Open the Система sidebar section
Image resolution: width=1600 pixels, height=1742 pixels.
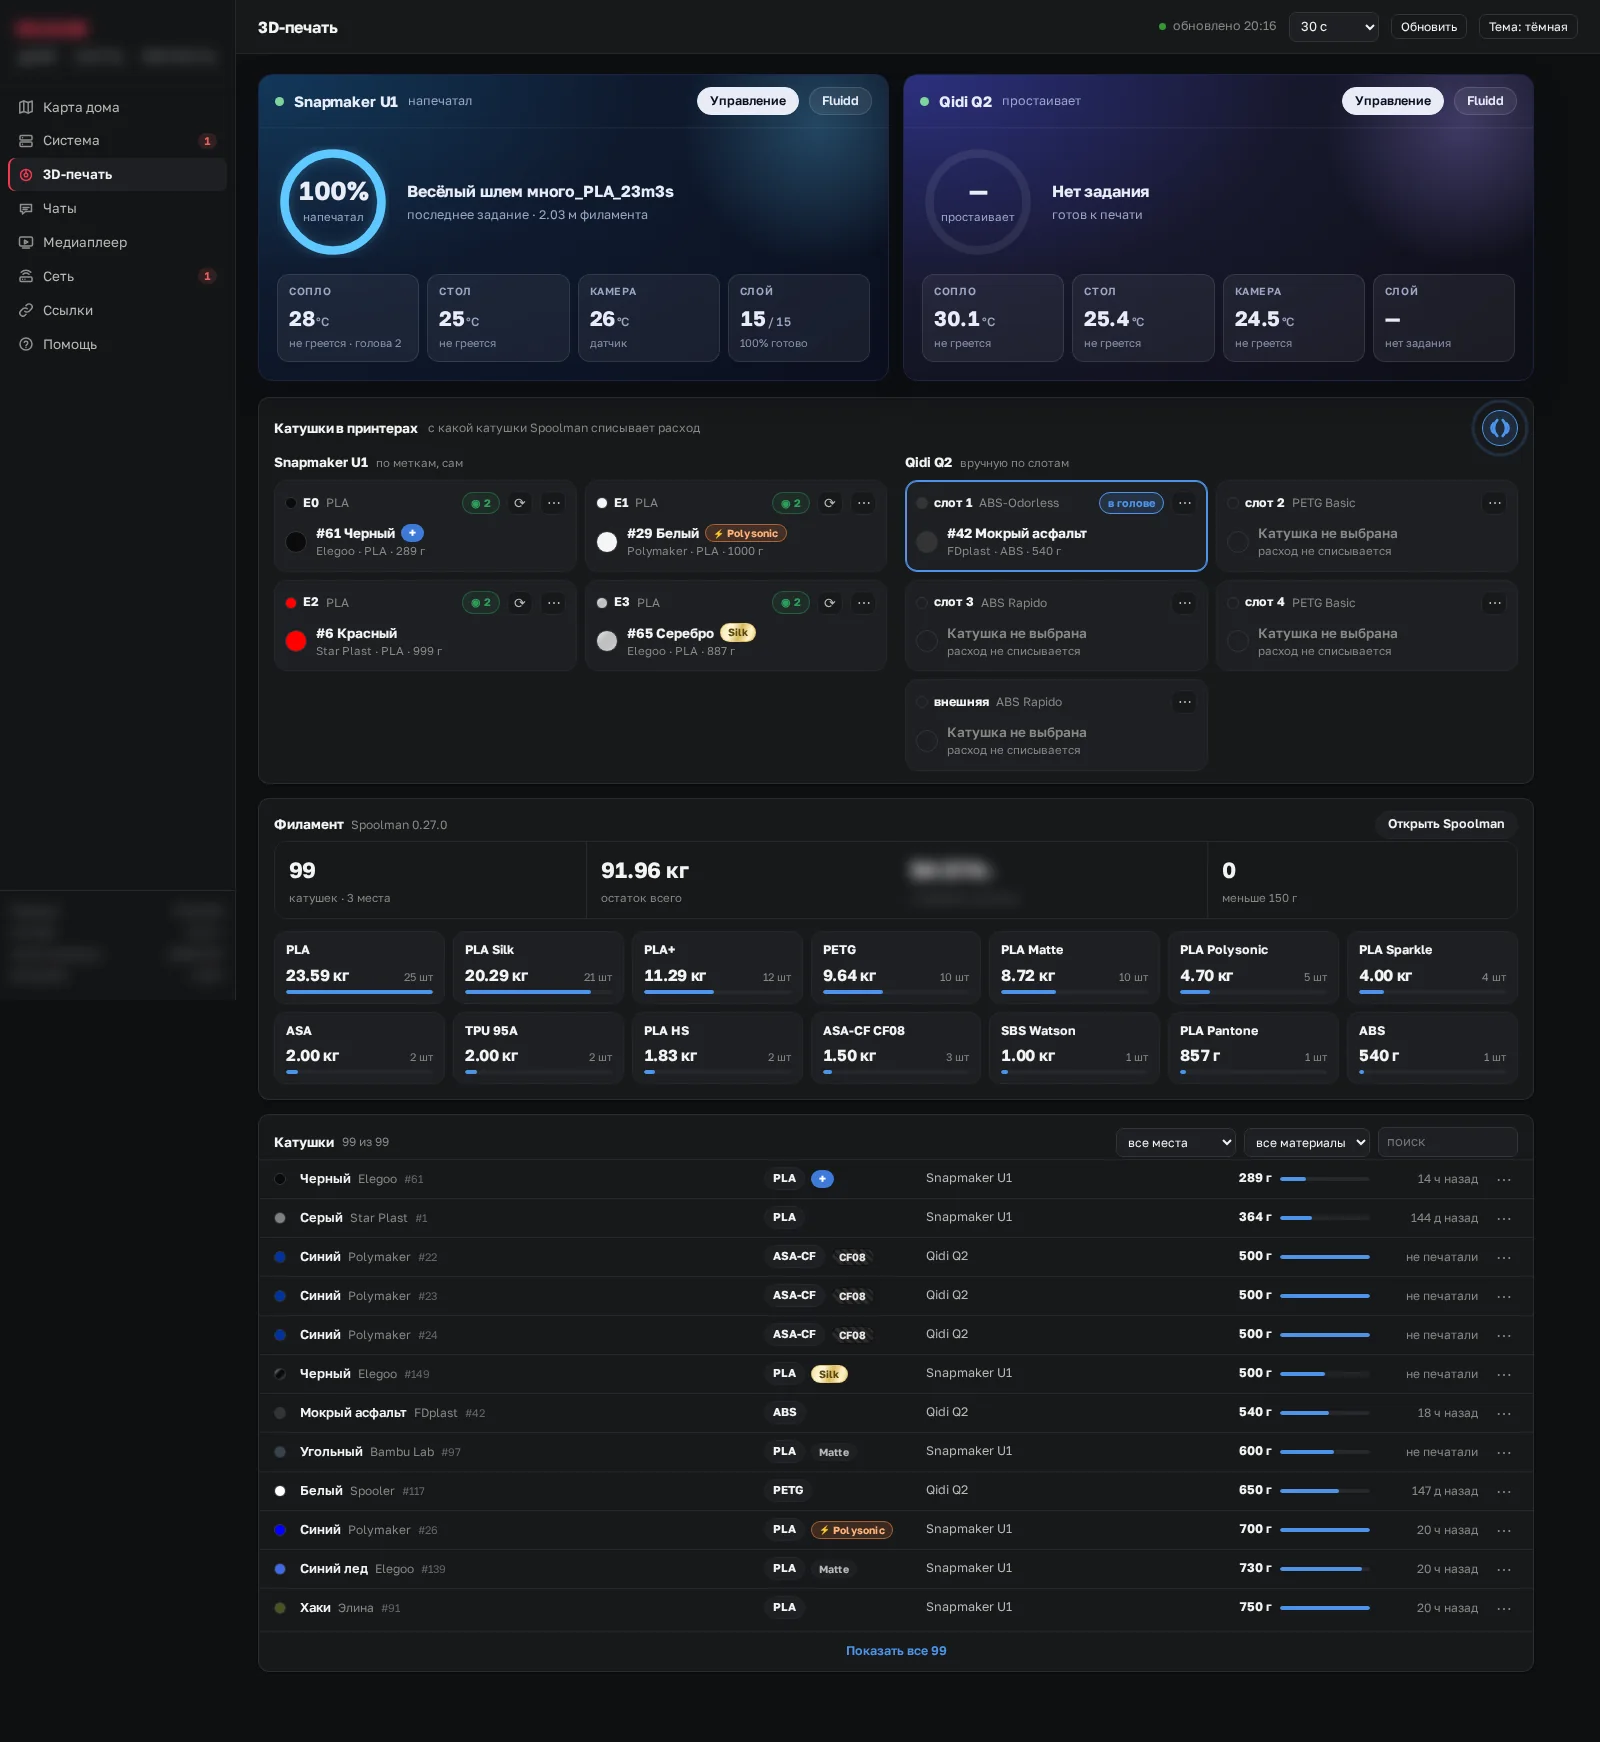pyautogui.click(x=117, y=141)
